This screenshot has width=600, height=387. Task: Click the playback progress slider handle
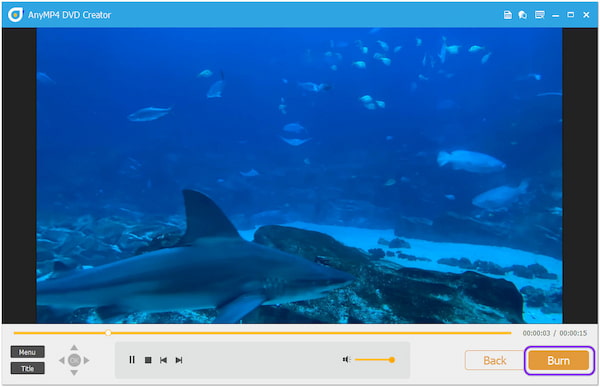point(108,333)
